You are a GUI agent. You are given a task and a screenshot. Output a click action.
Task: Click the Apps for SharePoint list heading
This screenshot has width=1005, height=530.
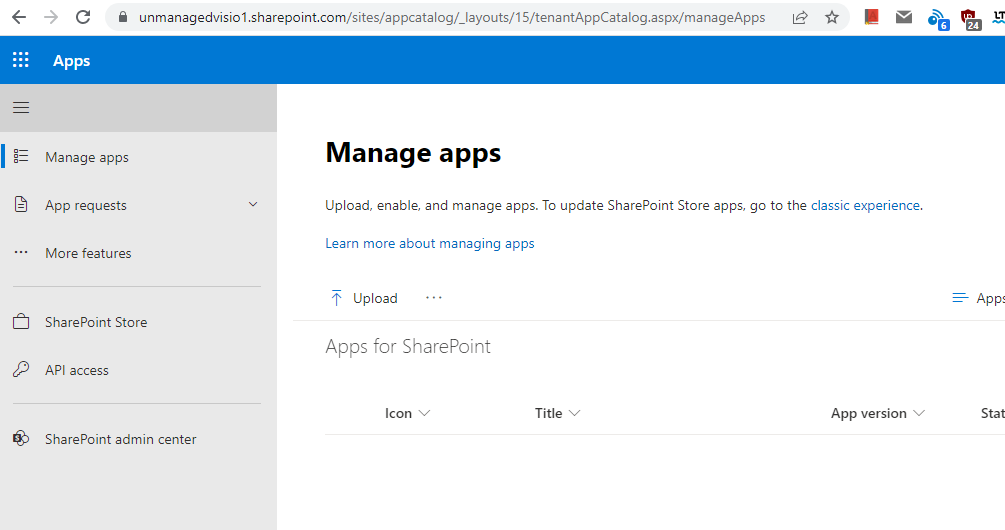(408, 347)
